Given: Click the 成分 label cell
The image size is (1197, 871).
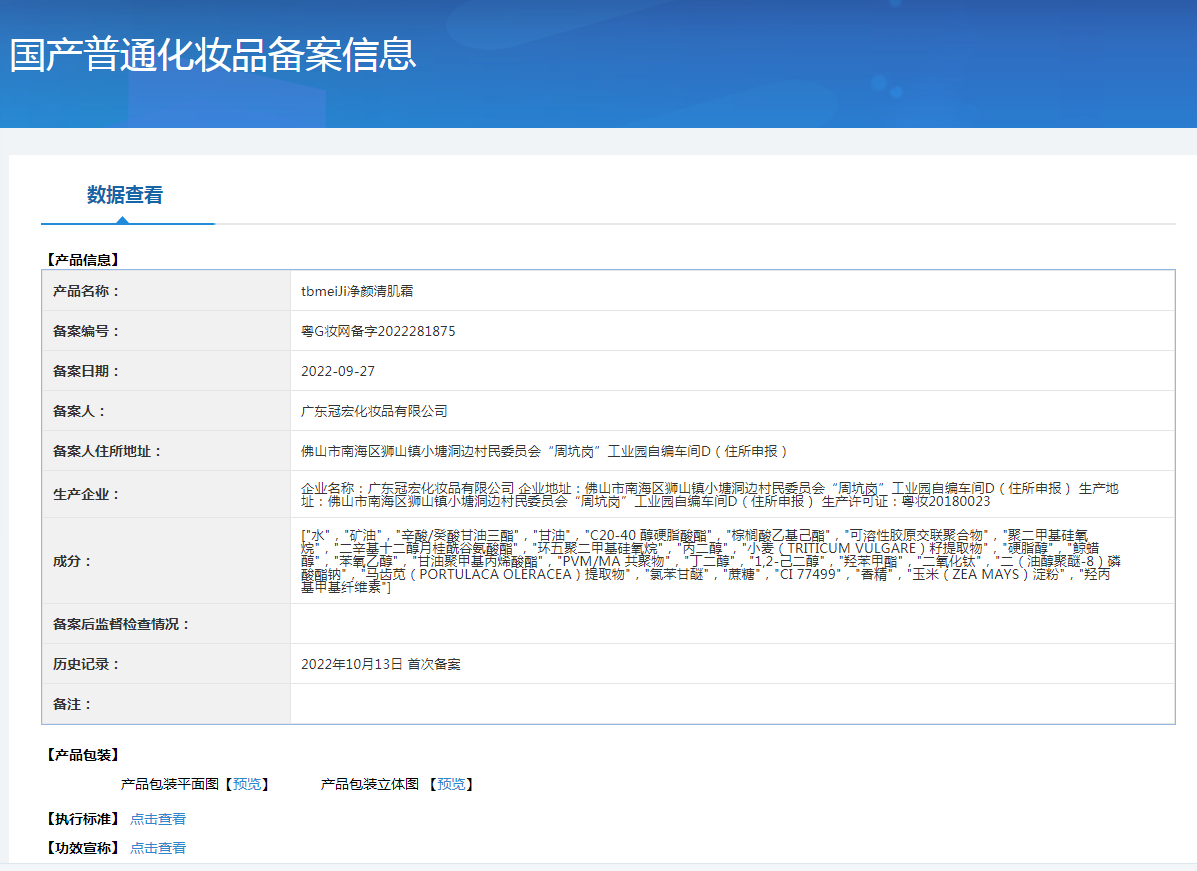Looking at the screenshot, I should tap(72, 561).
